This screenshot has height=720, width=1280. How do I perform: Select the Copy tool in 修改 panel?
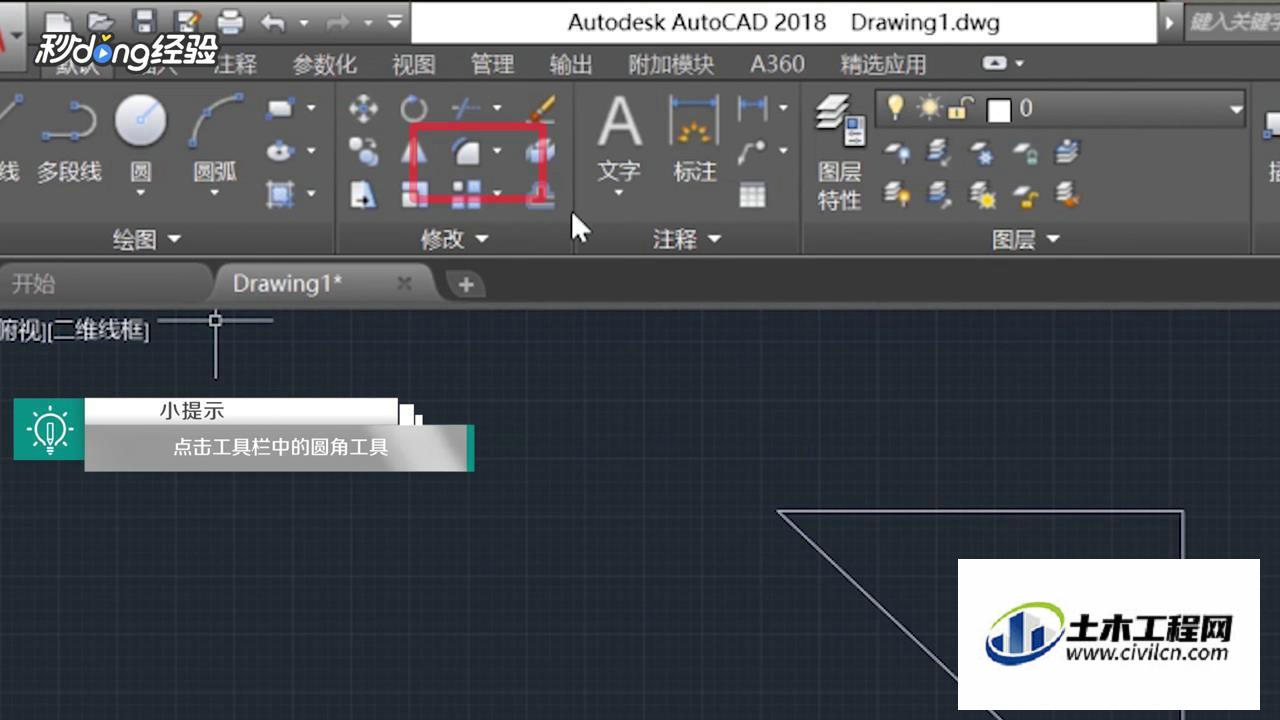[x=363, y=152]
